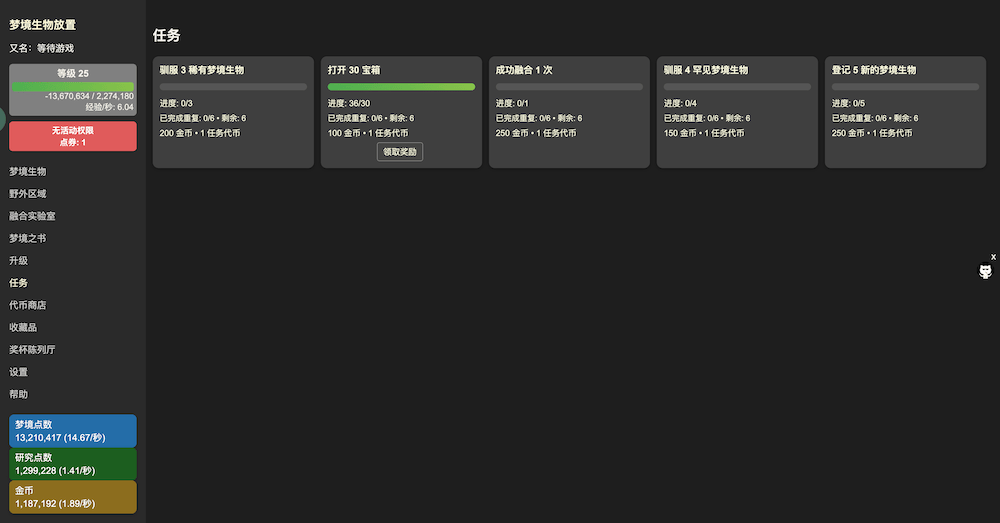
Task: Select 梦境之书 in the side menu
Action: [x=28, y=238]
